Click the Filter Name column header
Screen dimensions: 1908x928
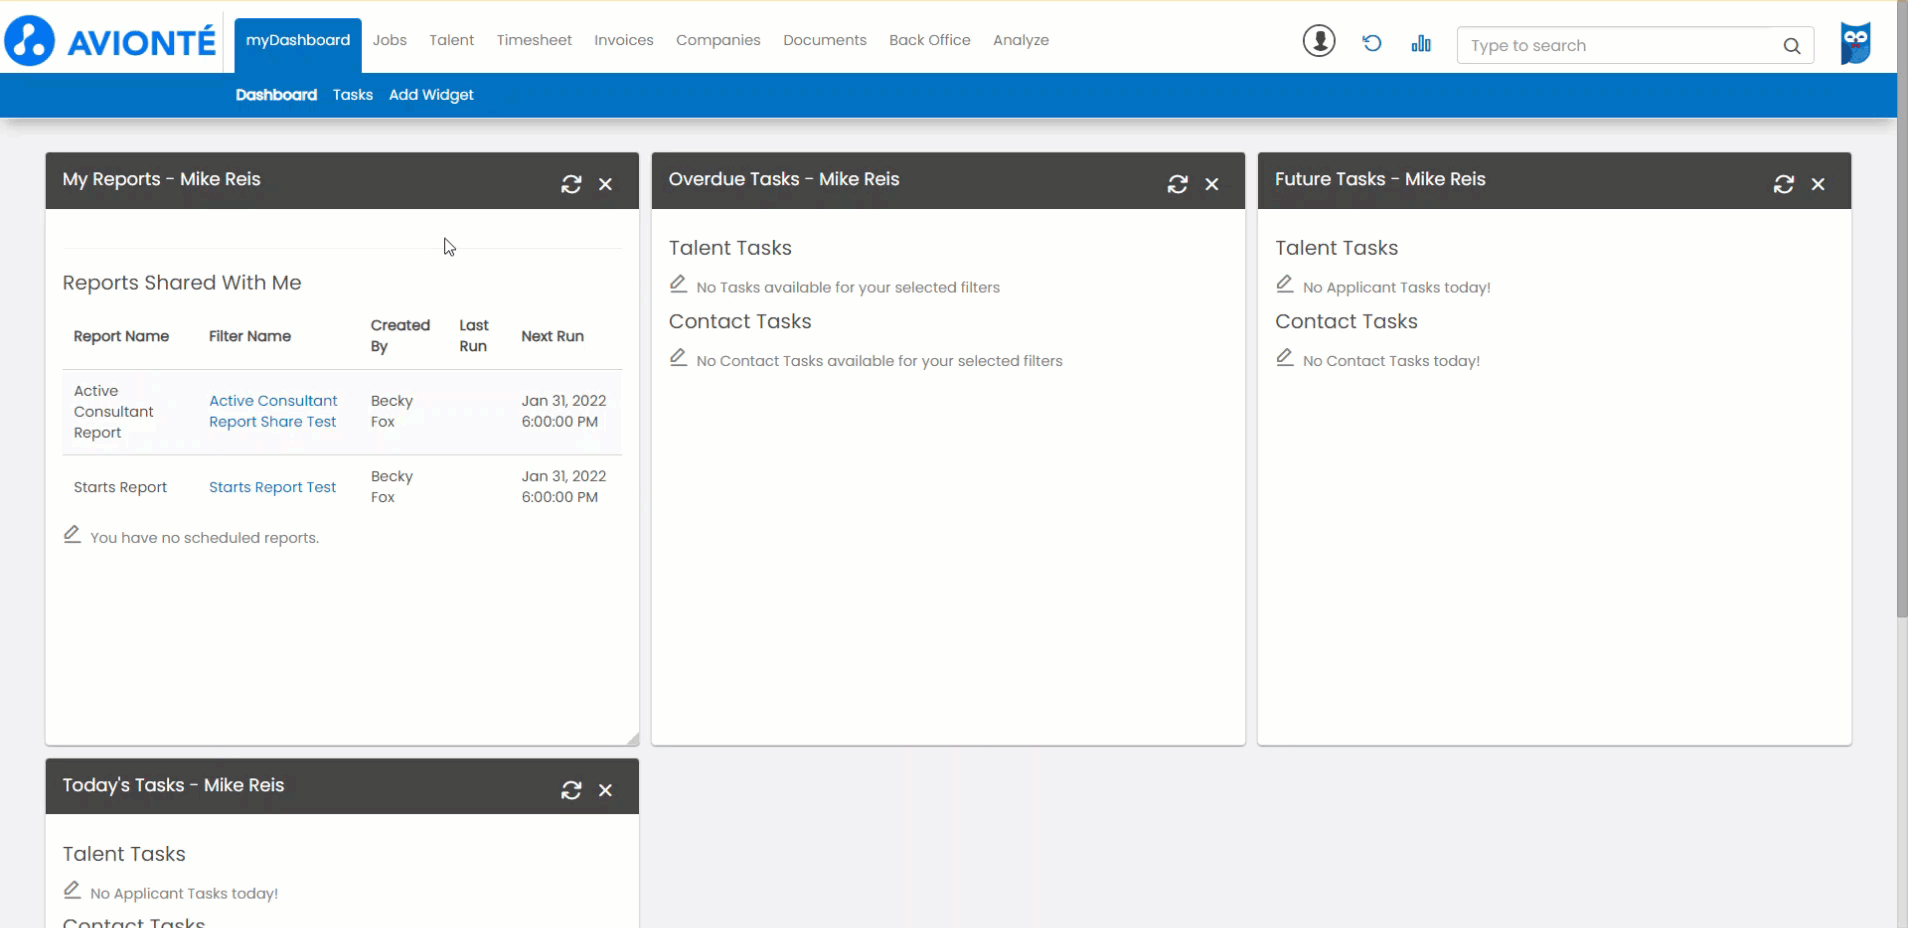tap(250, 336)
